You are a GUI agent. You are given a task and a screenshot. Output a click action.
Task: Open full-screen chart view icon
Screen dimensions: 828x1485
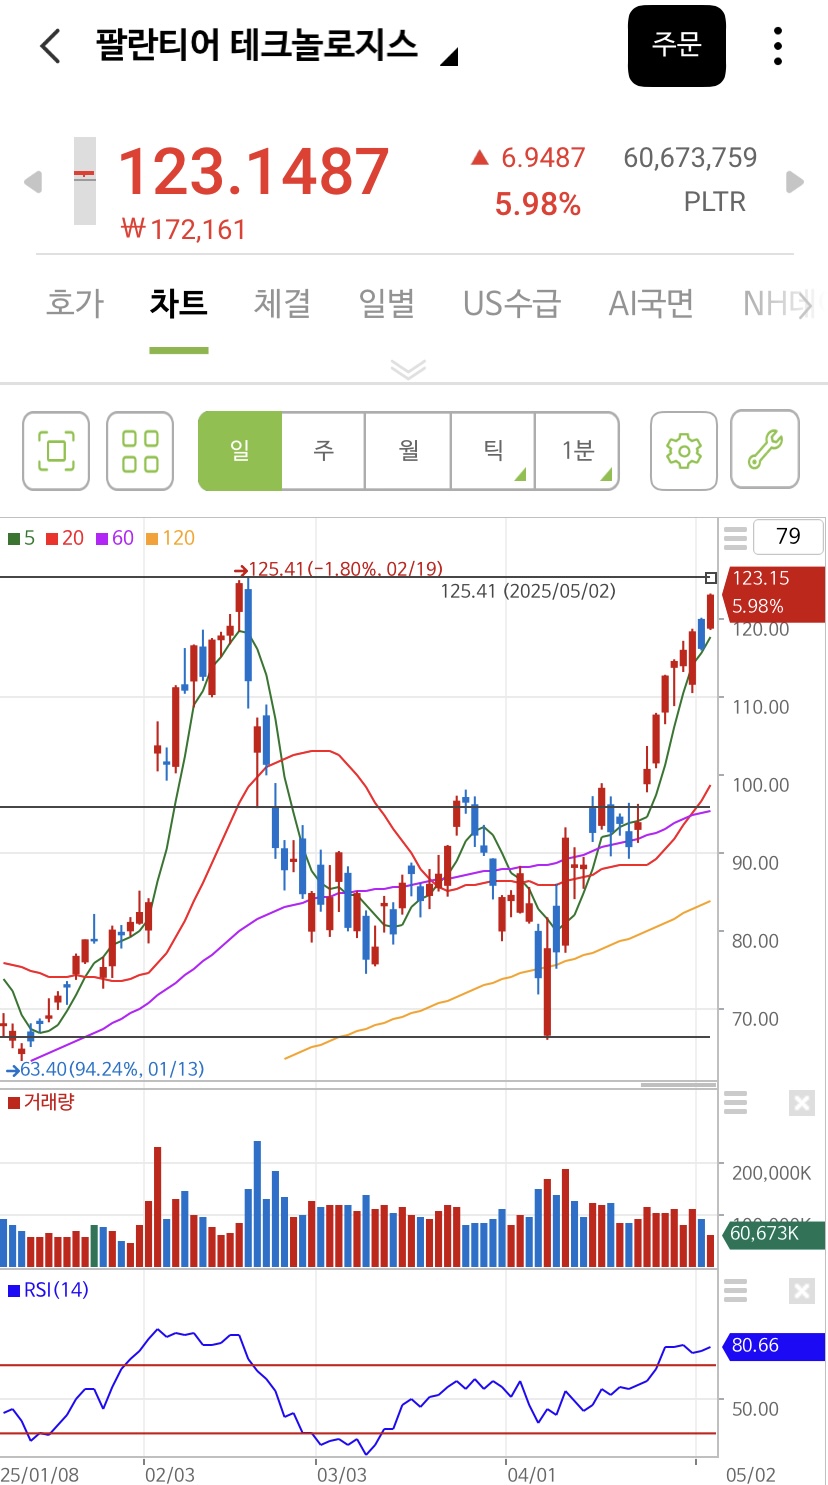coord(56,451)
